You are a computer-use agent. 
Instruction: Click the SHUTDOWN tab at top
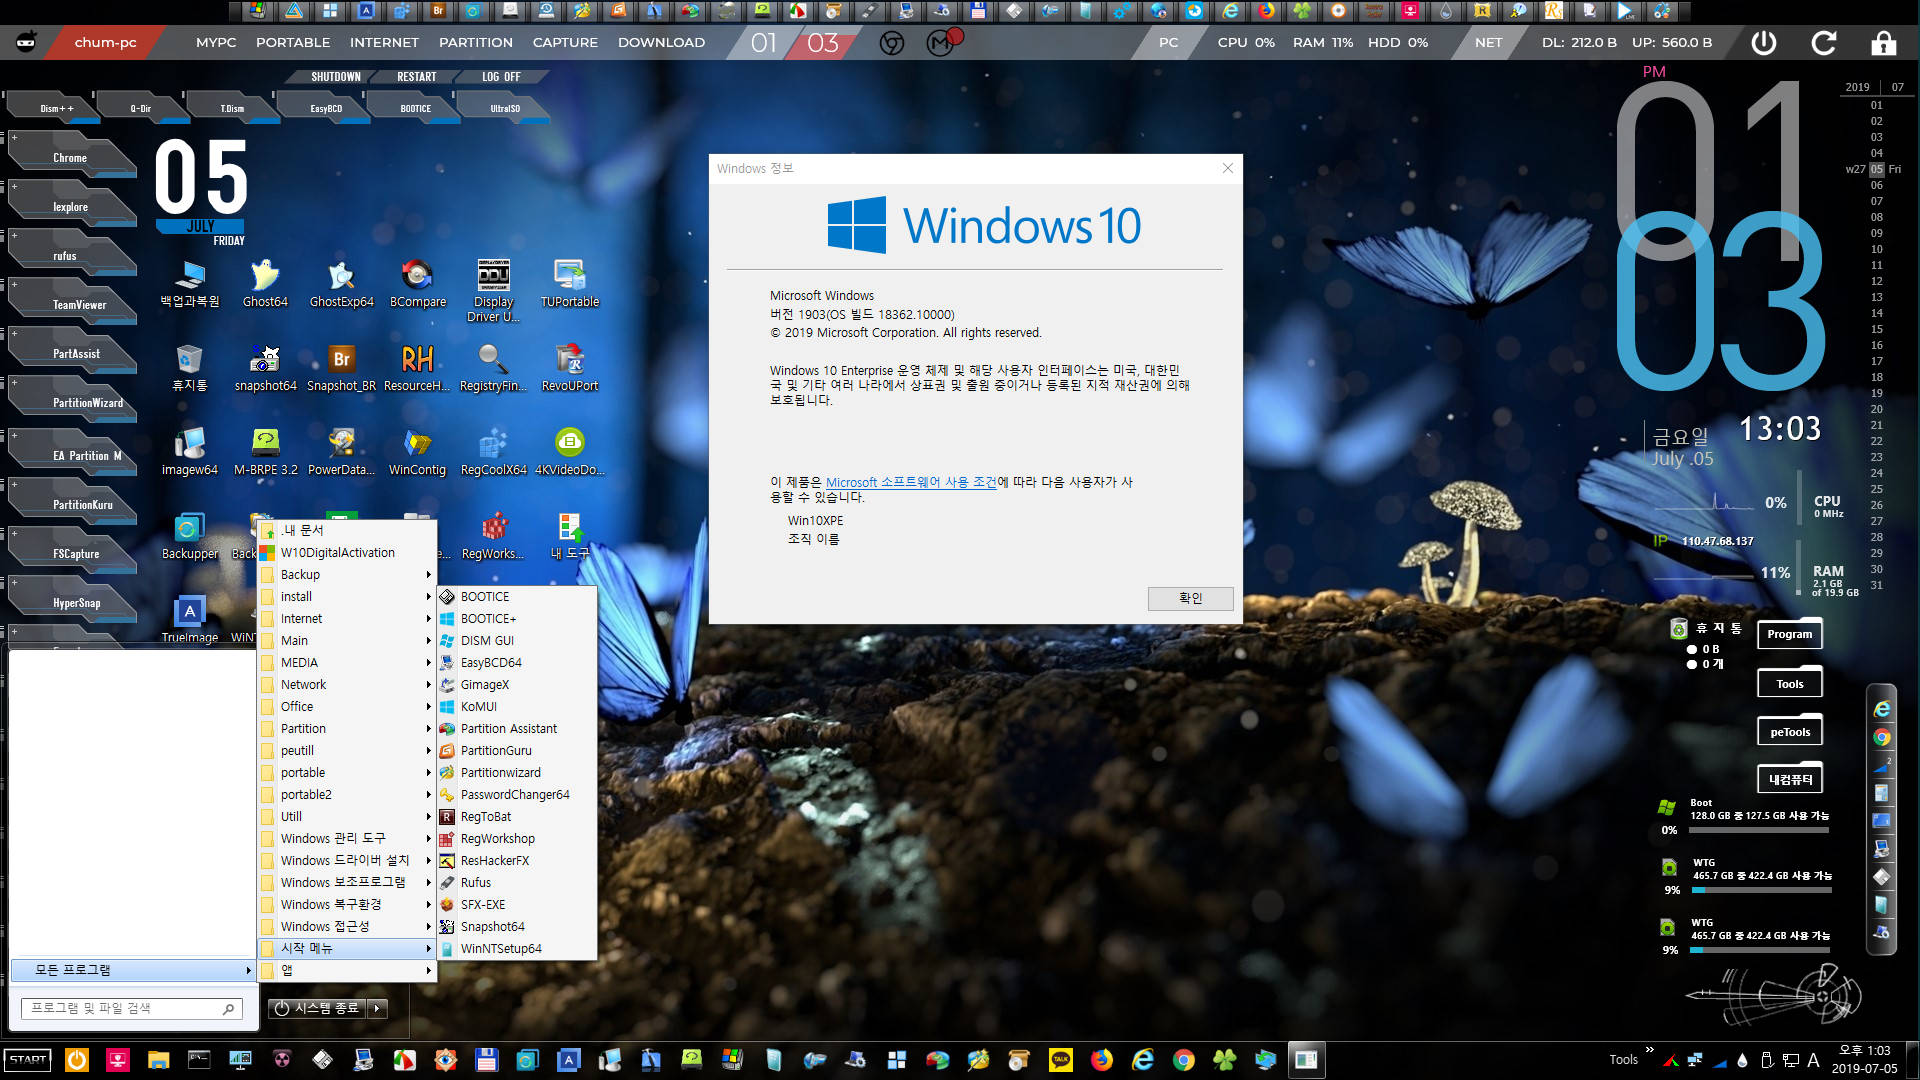pos(336,77)
